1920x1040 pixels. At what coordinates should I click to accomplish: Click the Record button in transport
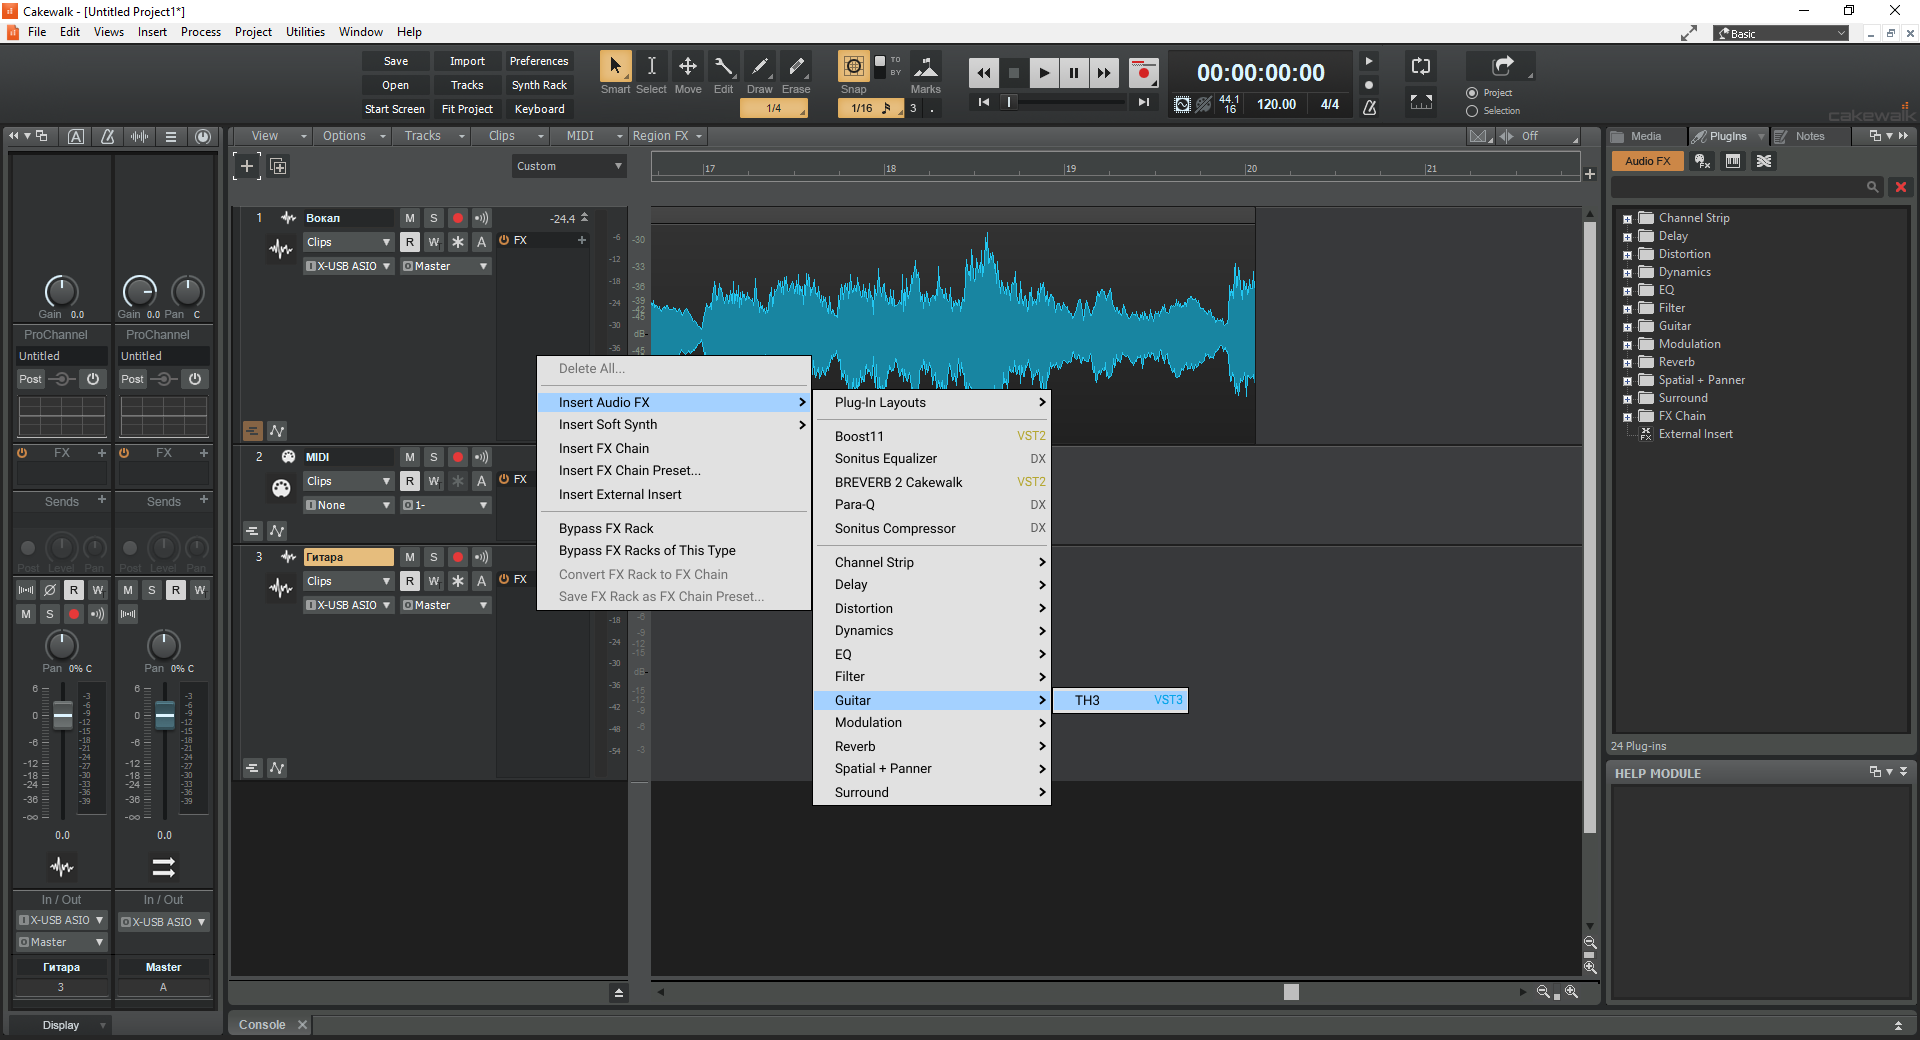(1144, 73)
